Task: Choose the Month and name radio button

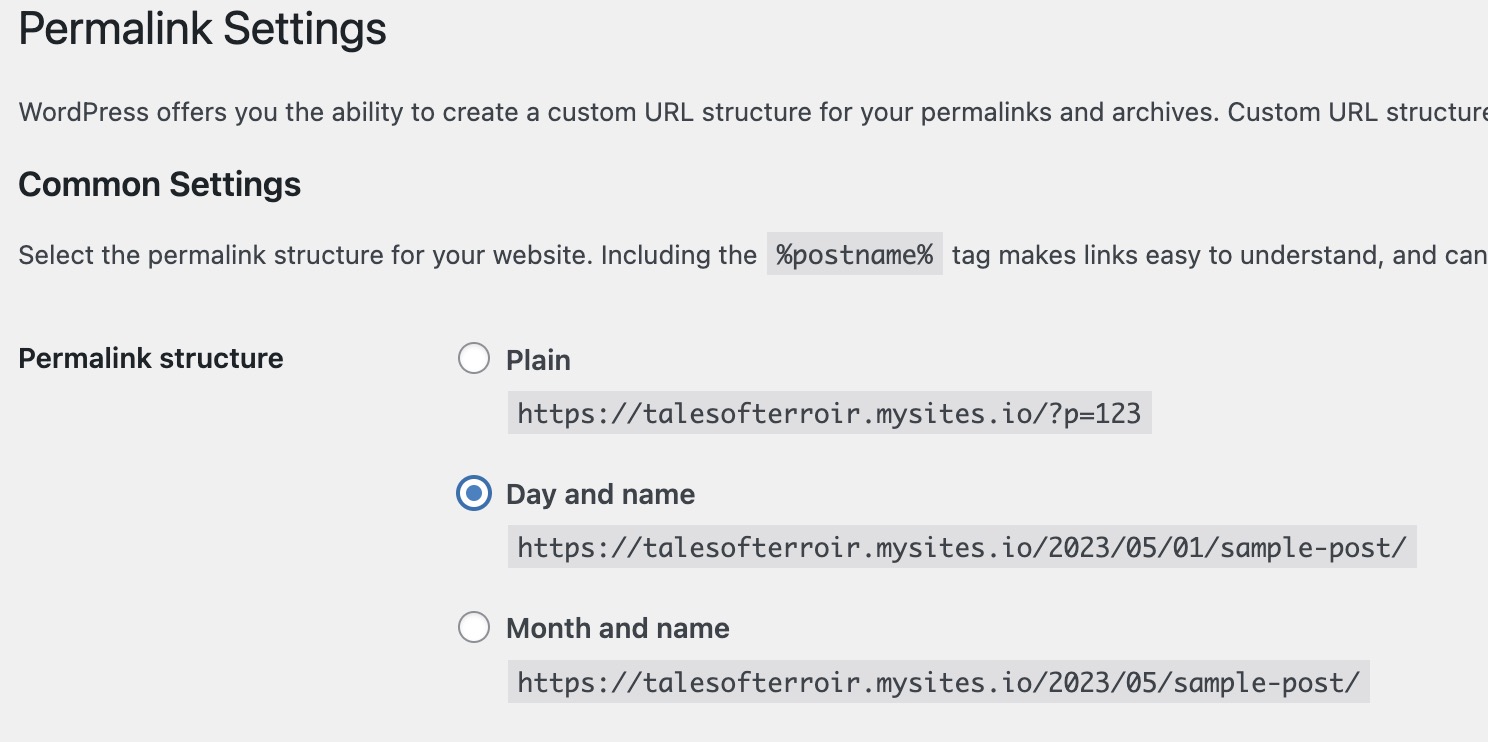Action: pyautogui.click(x=474, y=628)
